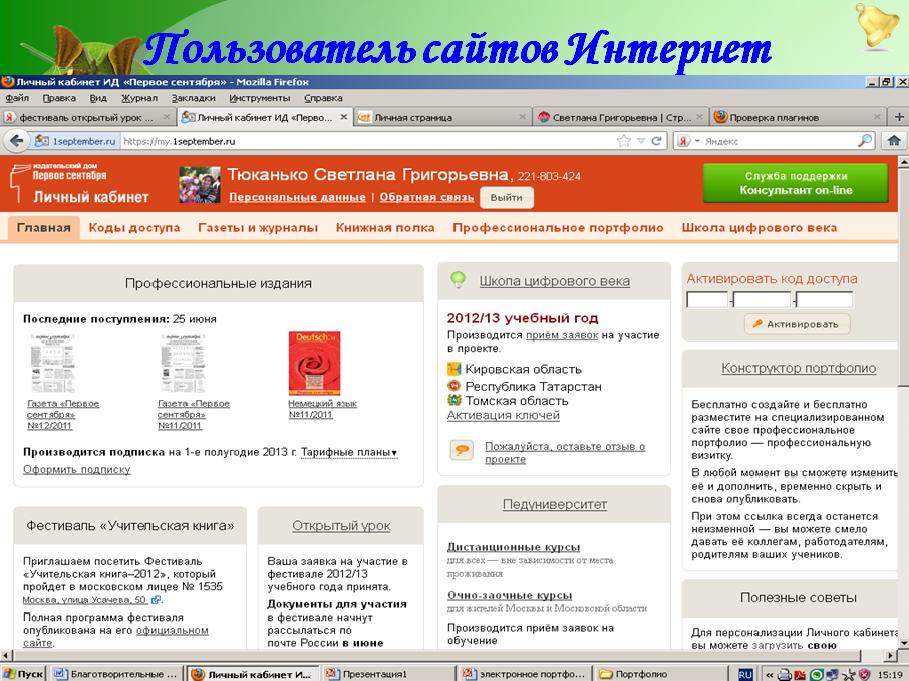Click the RU language indicator in the tray
909x681 pixels.
[x=745, y=674]
